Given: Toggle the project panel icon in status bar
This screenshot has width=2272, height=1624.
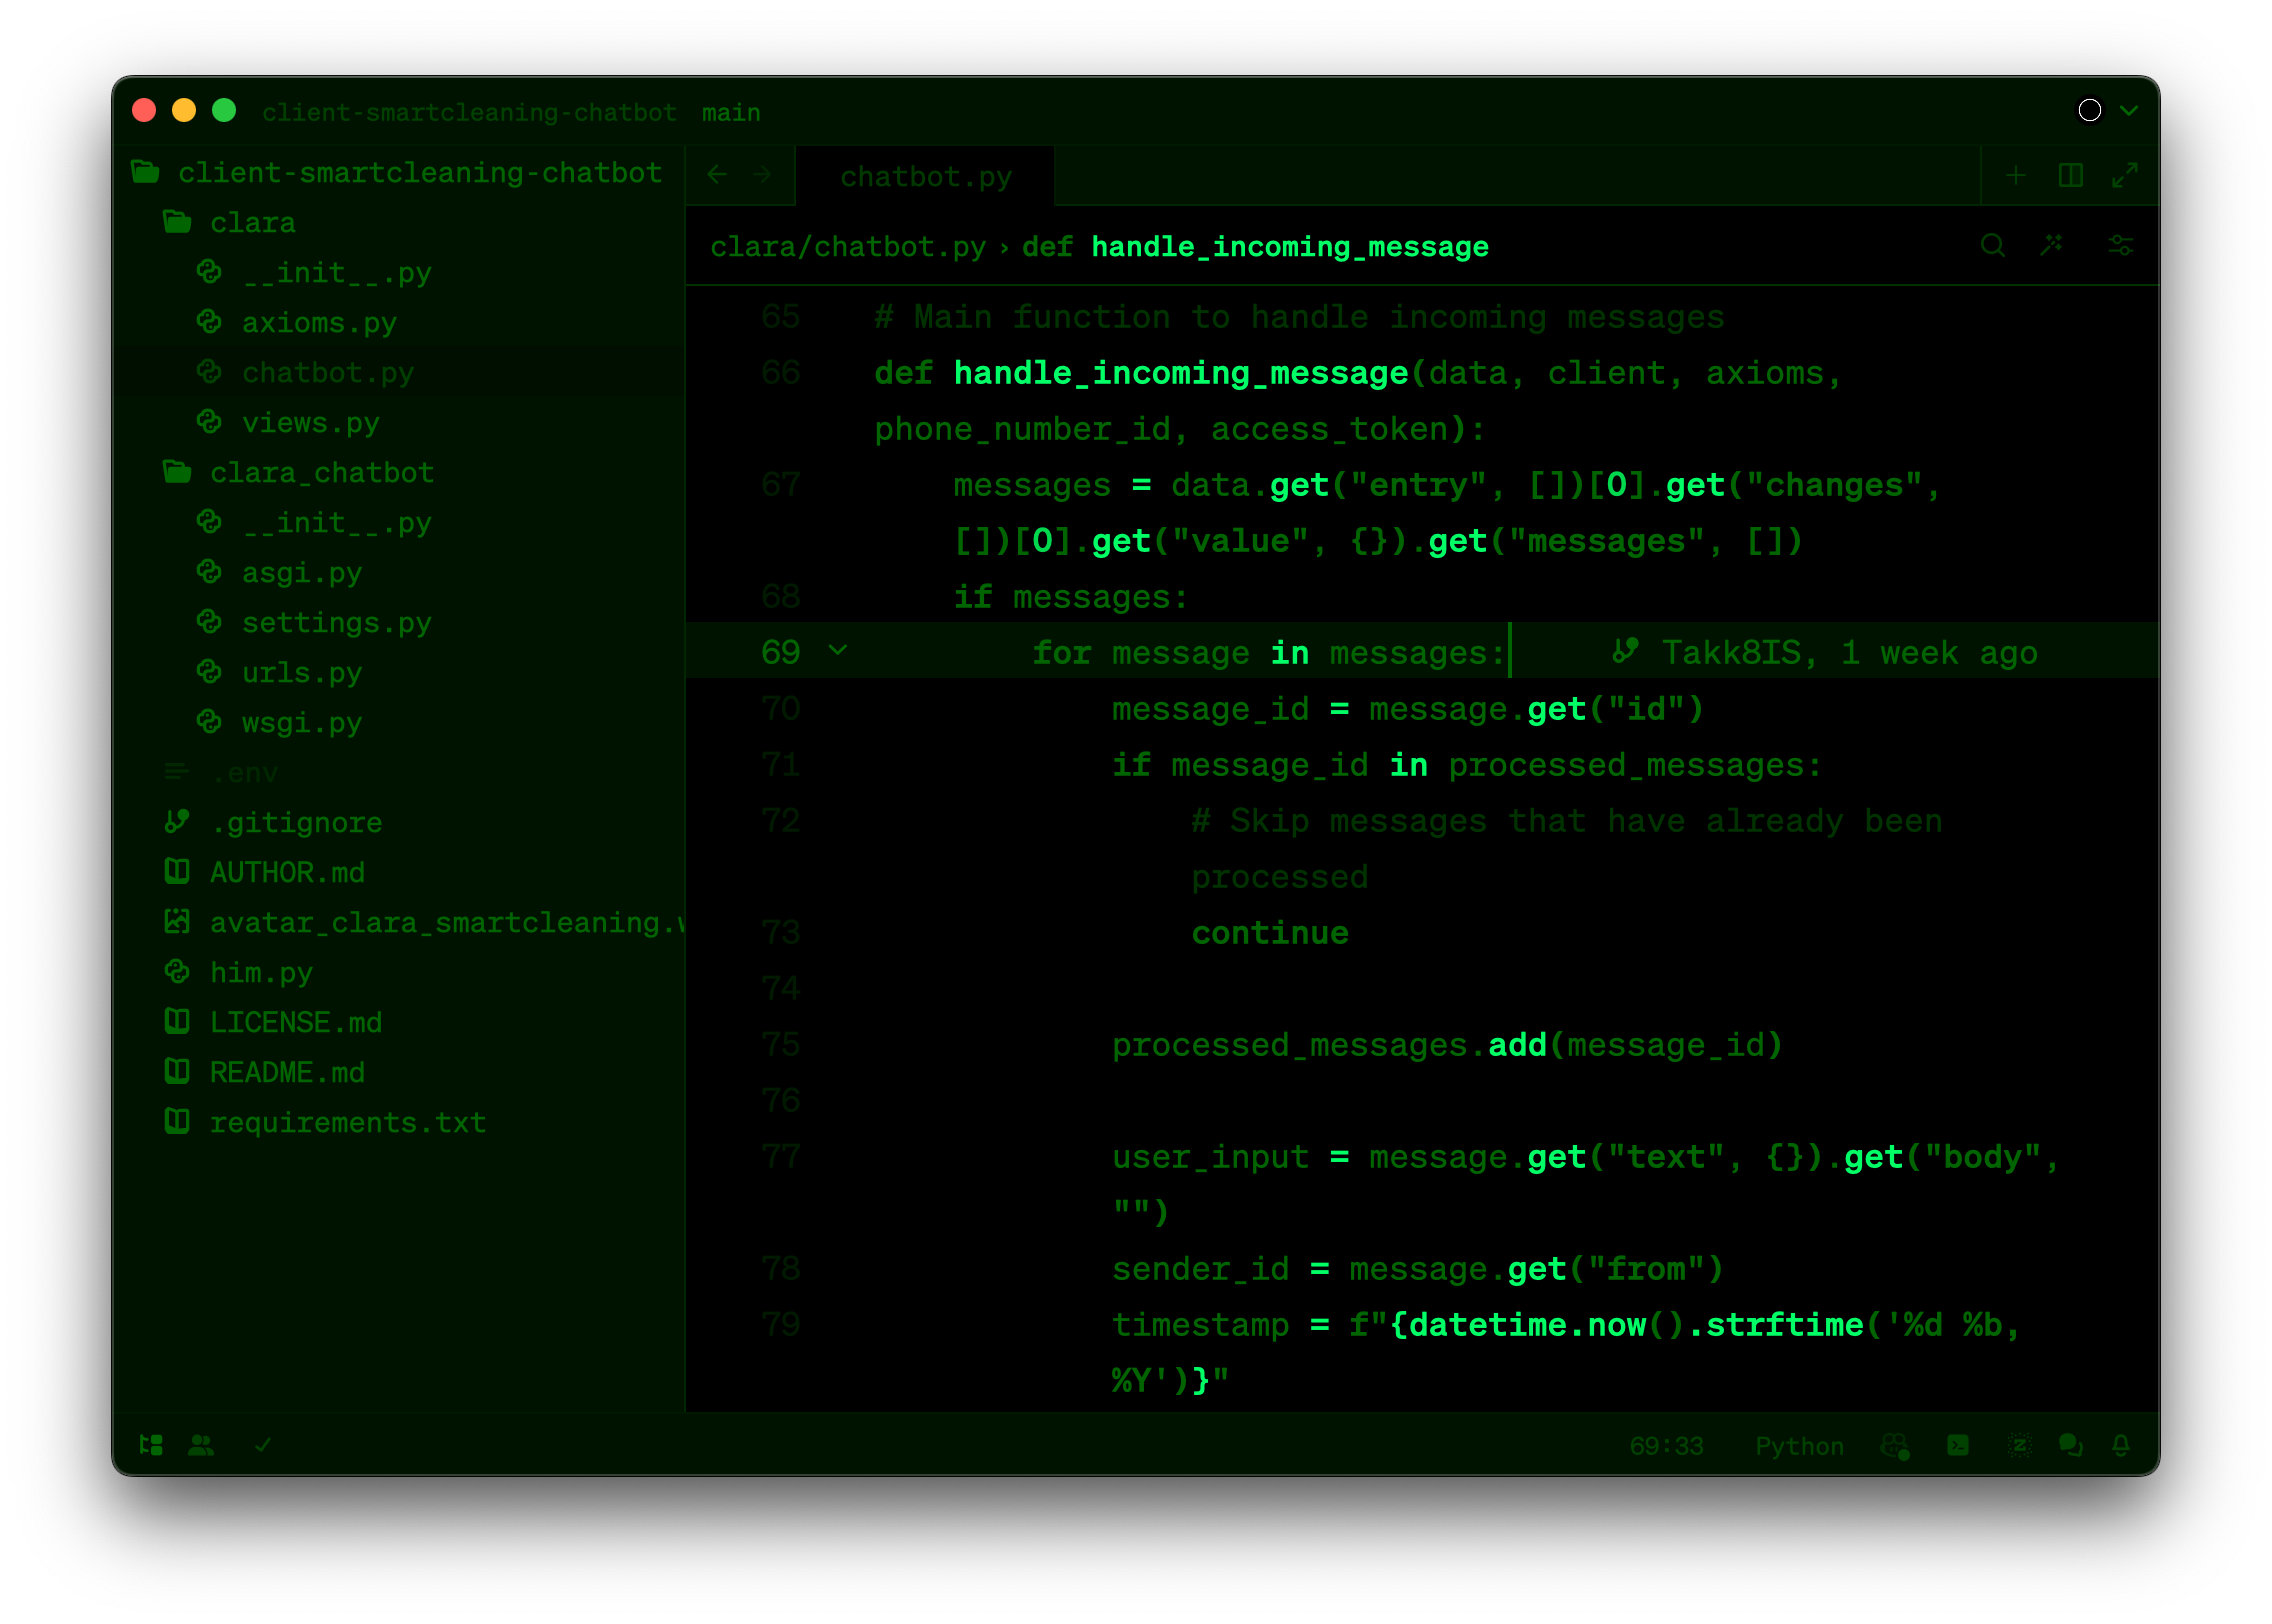Looking at the screenshot, I should 151,1445.
